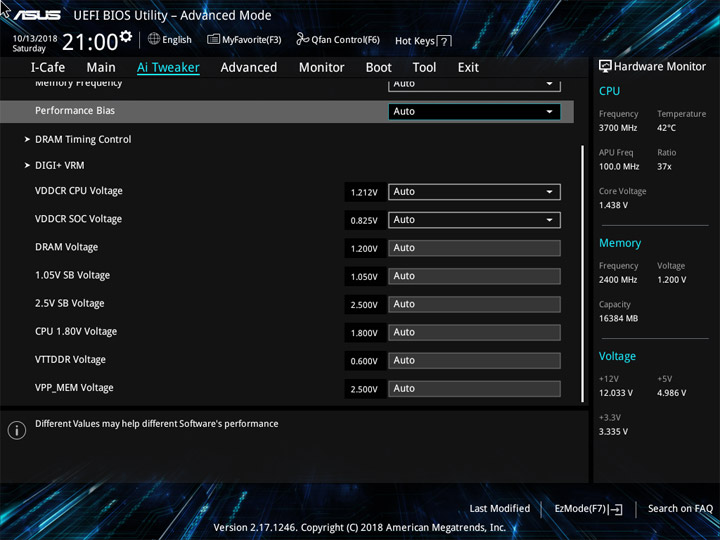Click the 21:00 clock display
This screenshot has height=540, width=720.
click(x=90, y=42)
